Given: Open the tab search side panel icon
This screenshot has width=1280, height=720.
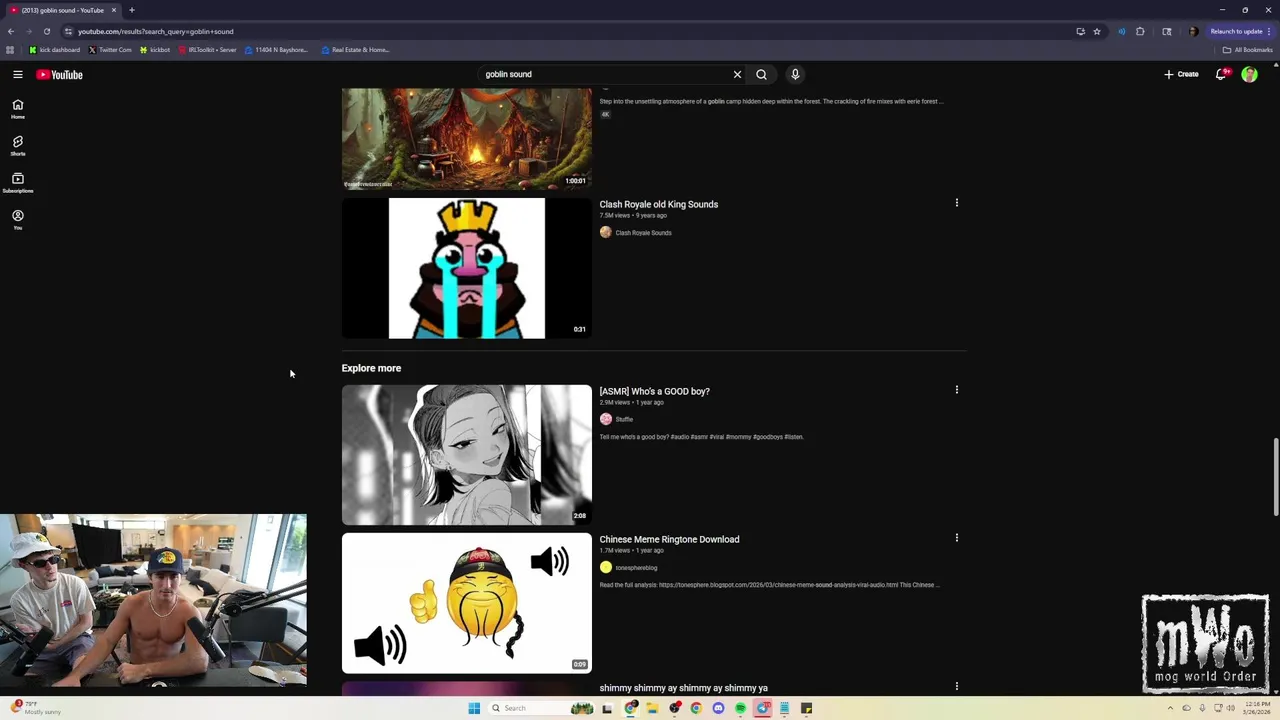Looking at the screenshot, I should (1167, 31).
